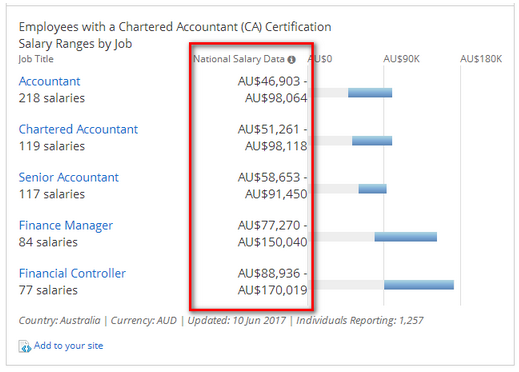
Task: Click the Chartered Accountant salary range bar
Action: point(372,141)
